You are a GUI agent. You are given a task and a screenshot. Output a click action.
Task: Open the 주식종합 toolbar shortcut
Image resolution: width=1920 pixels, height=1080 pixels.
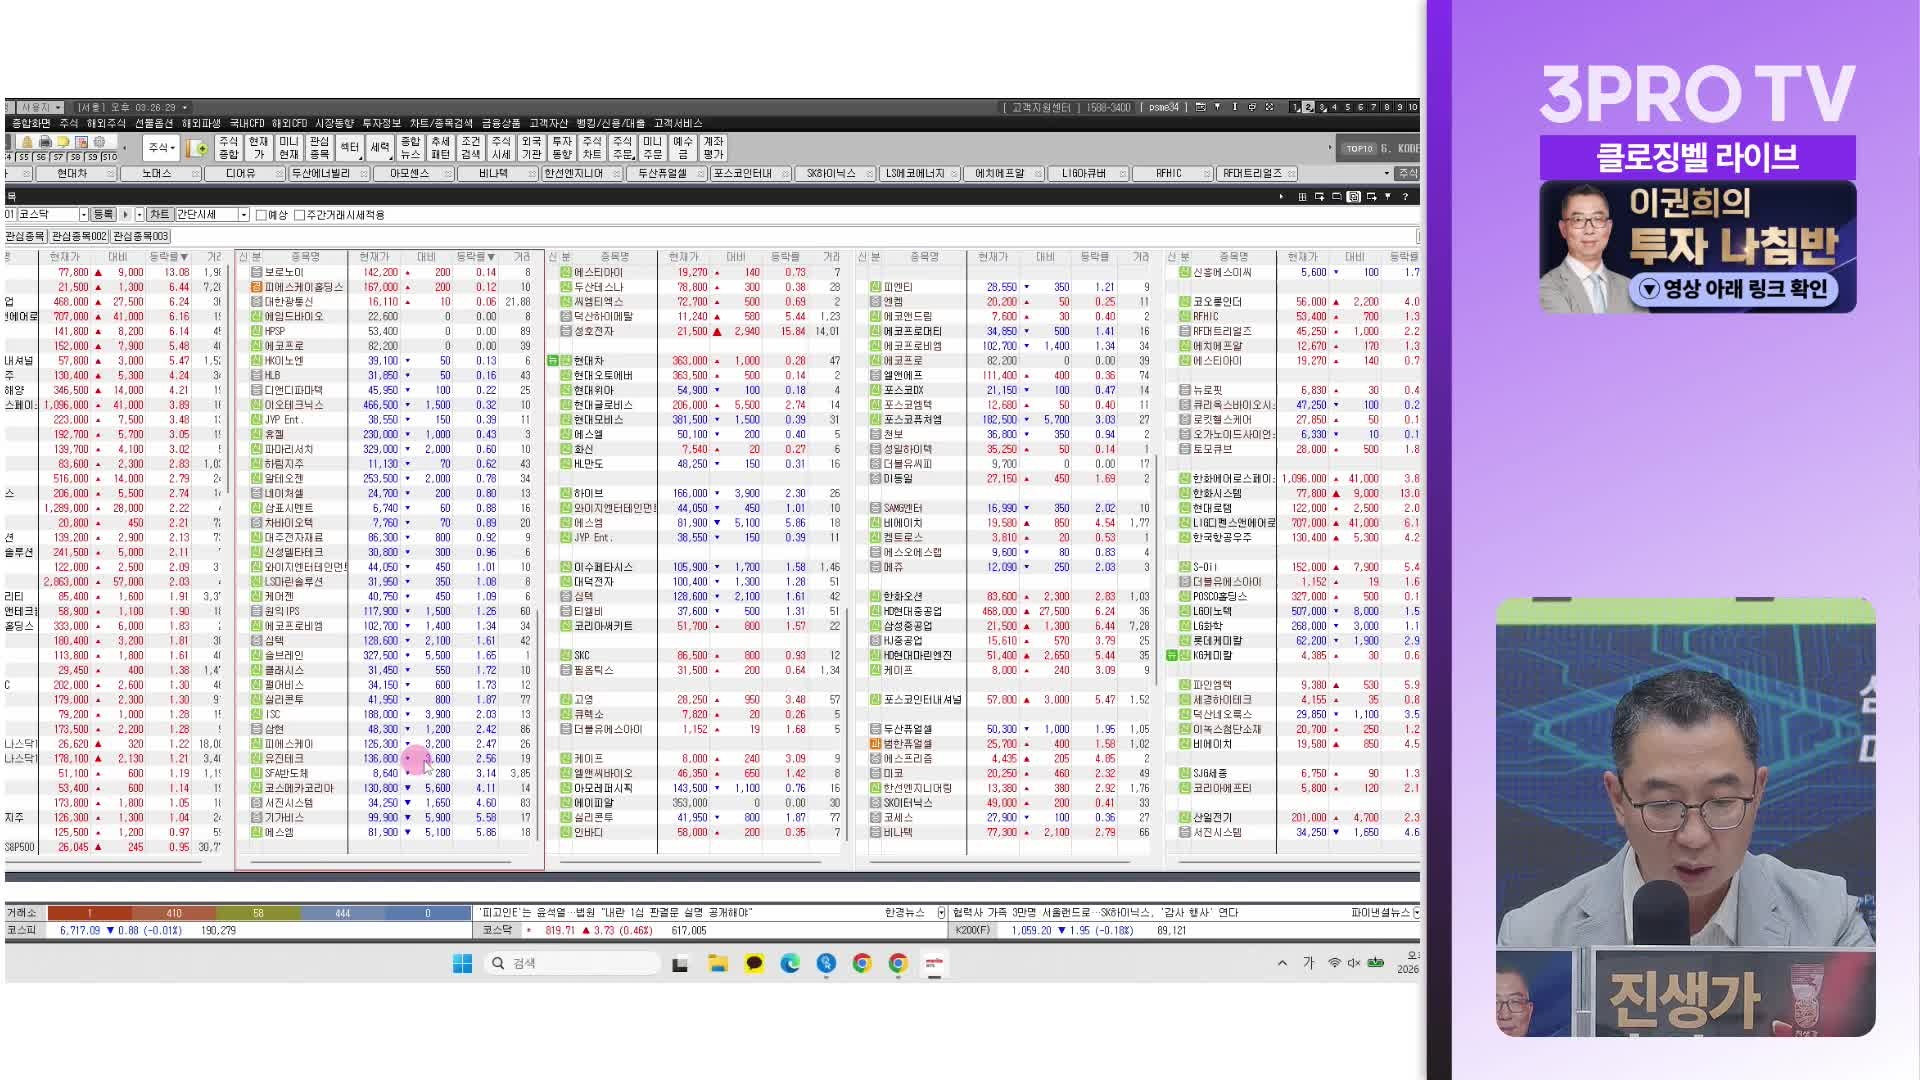coord(228,148)
